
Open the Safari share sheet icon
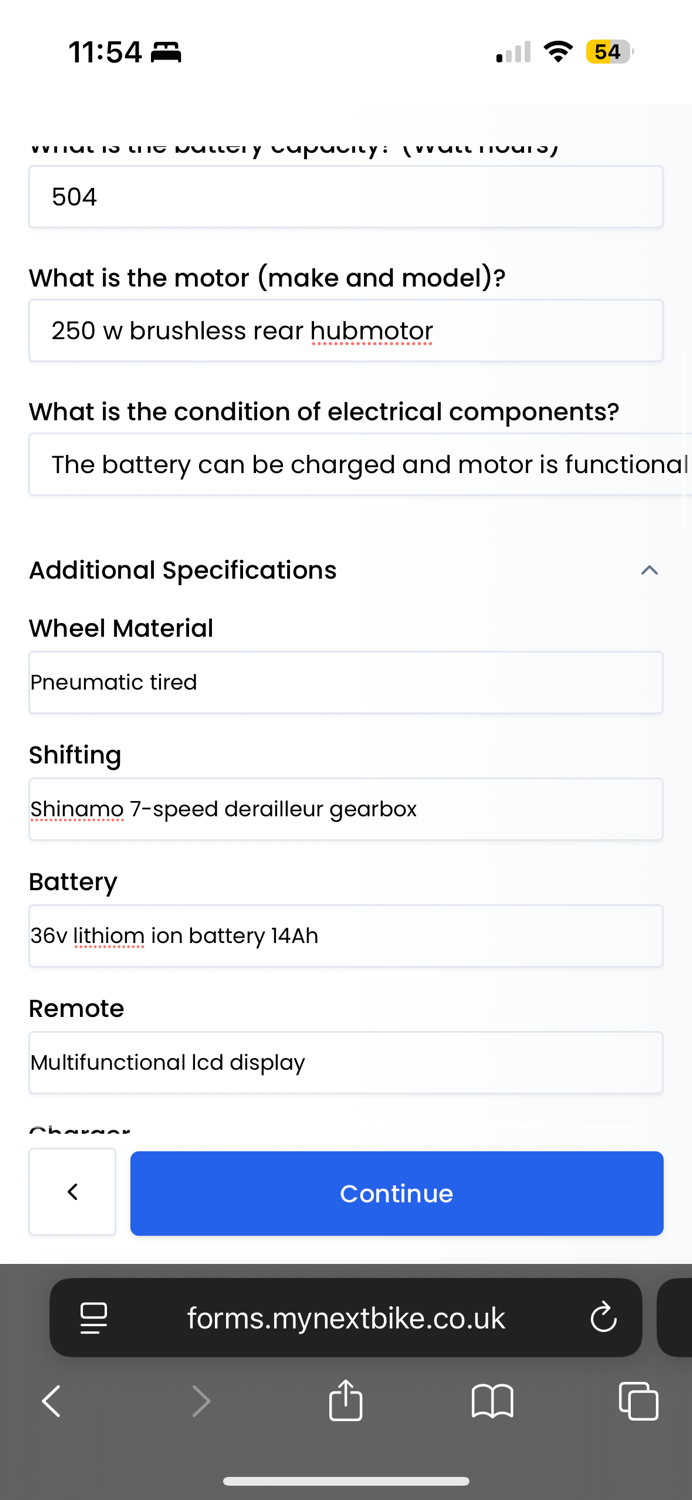point(345,1400)
